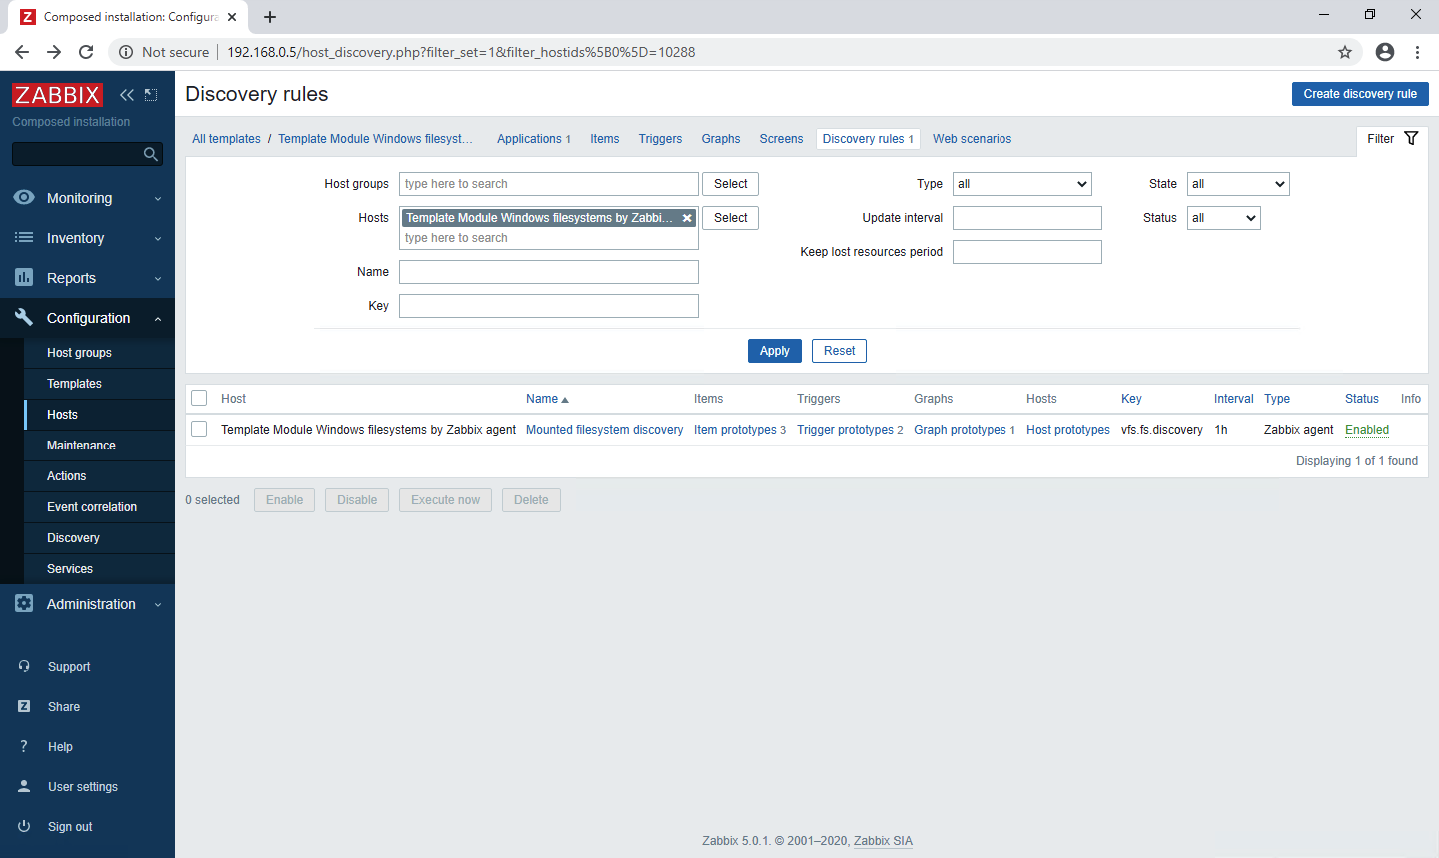
Task: Expand the Administration menu
Action: (87, 604)
